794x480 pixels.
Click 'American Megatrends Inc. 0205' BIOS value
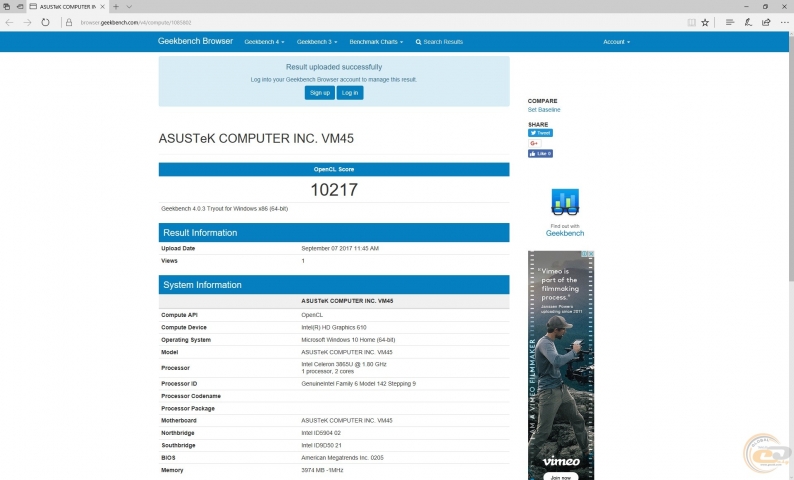342,457
